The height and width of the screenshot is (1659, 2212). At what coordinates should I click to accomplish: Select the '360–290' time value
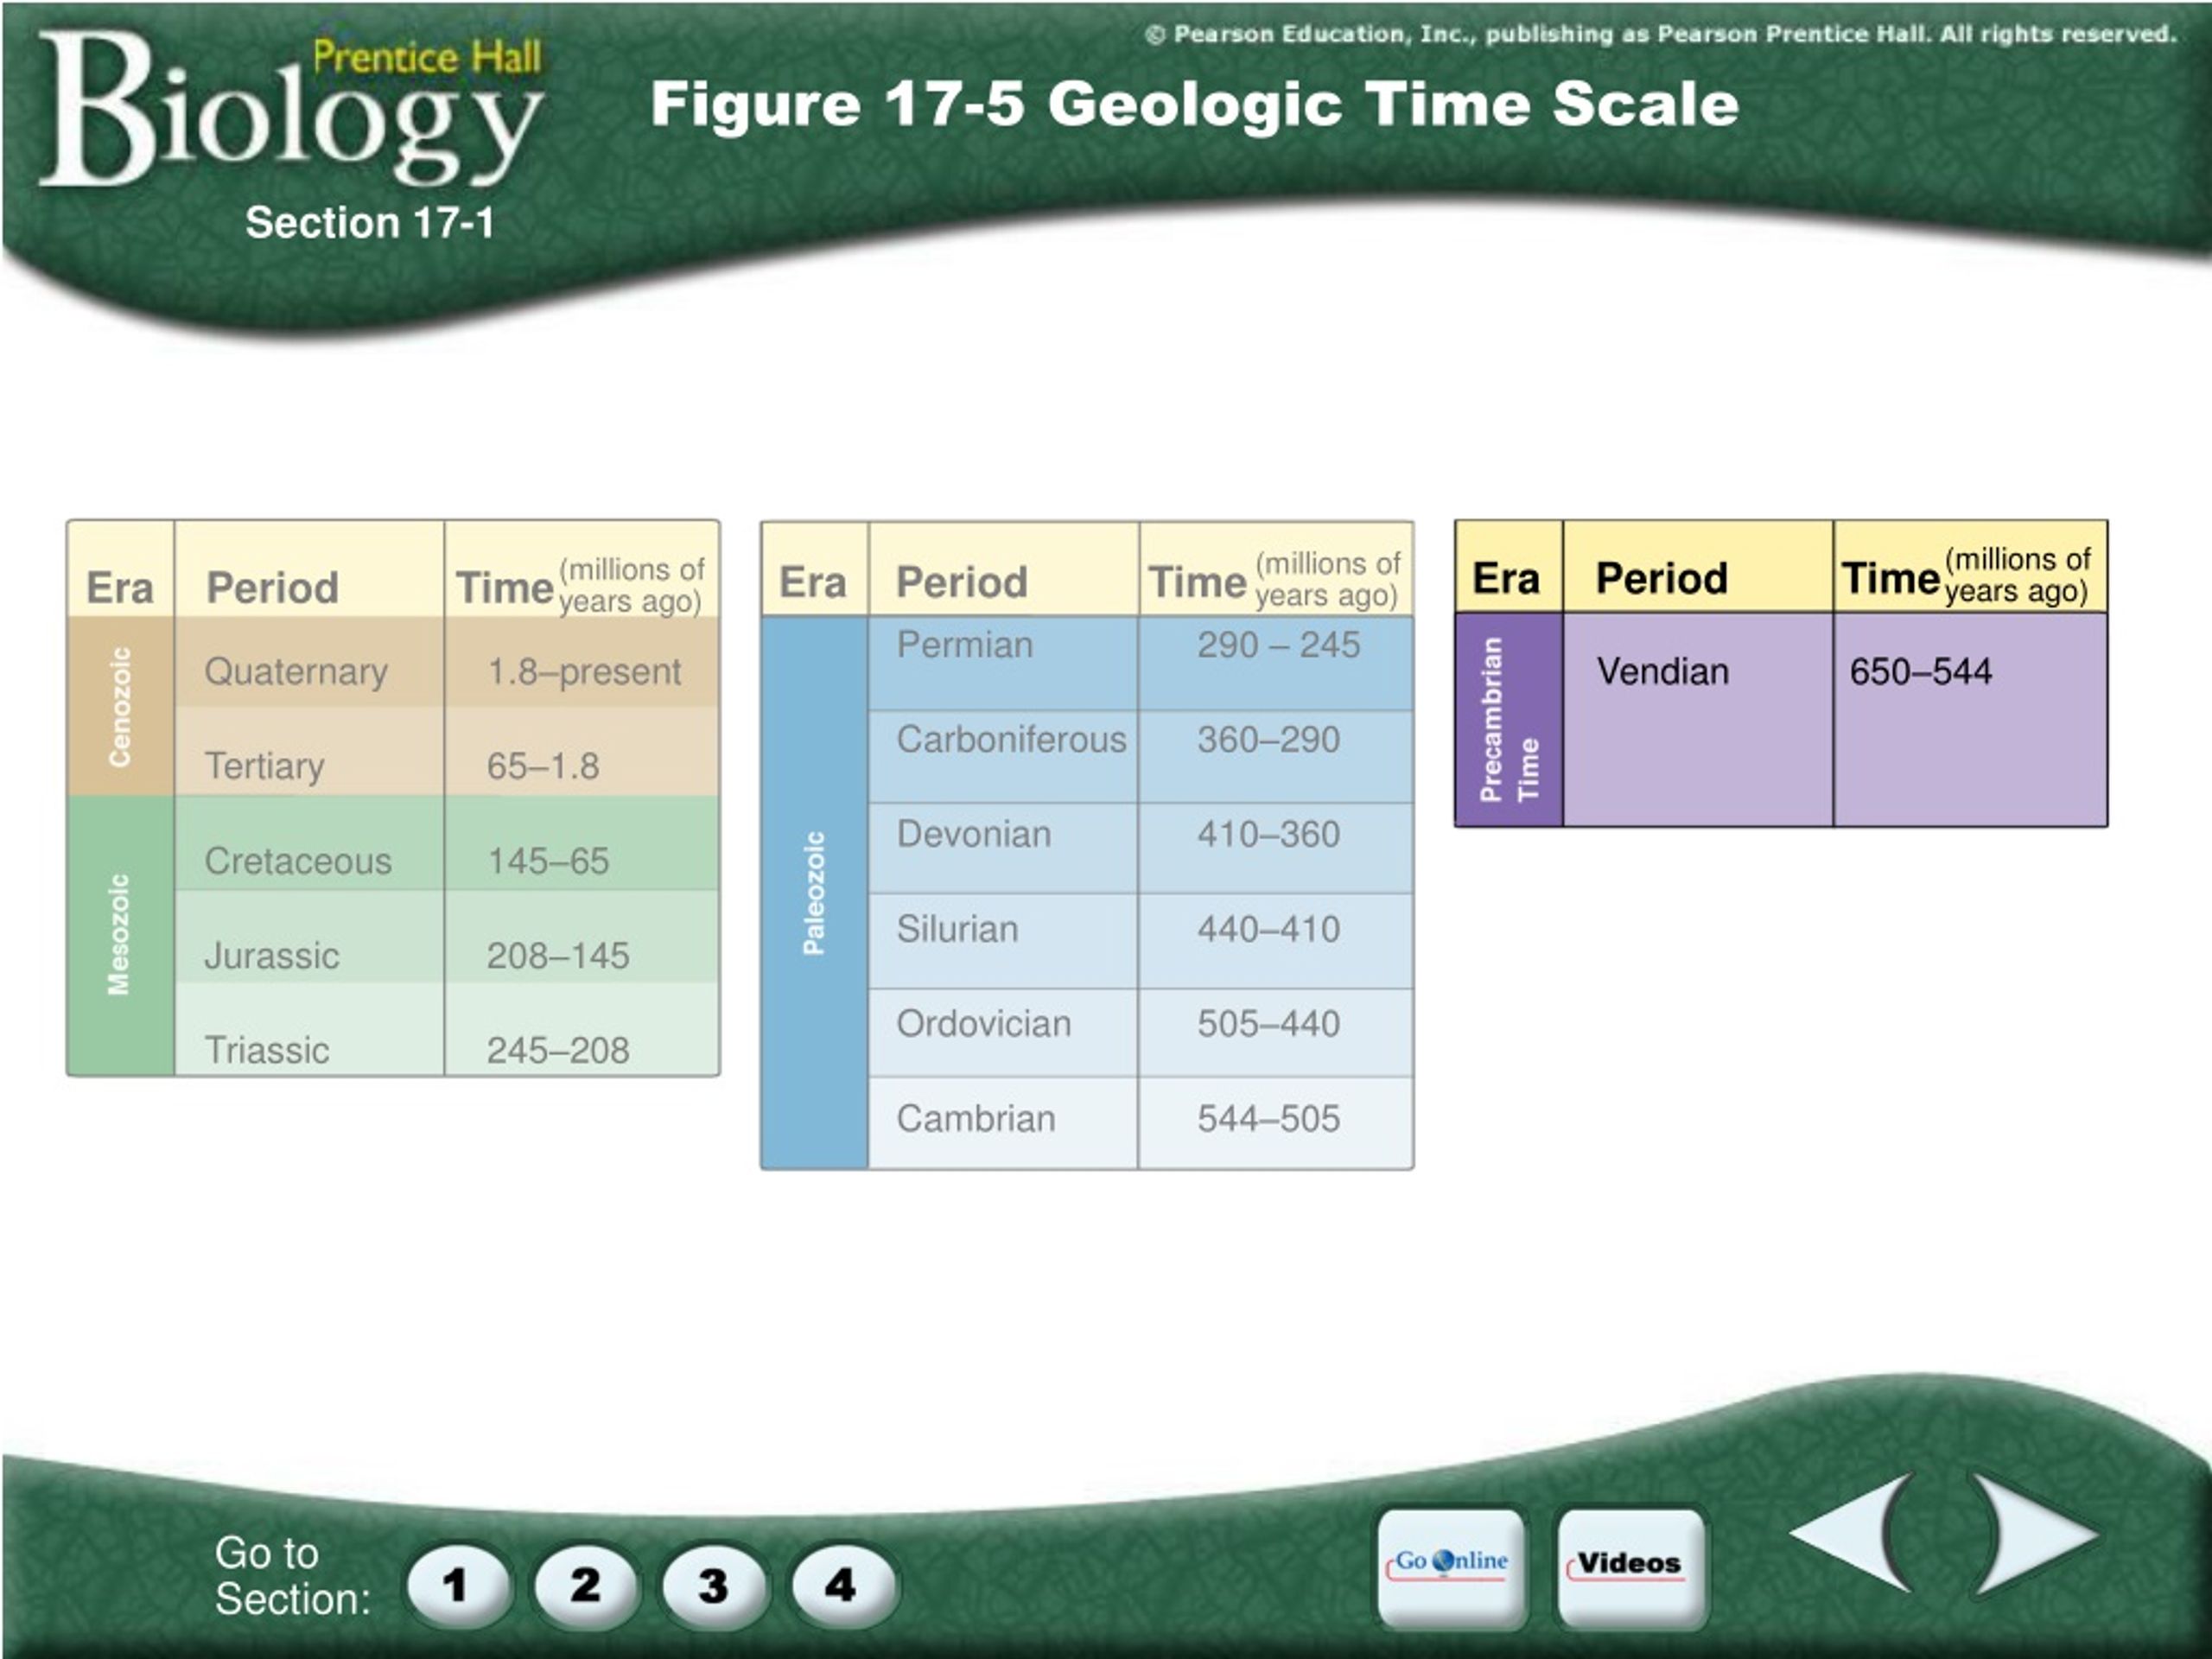[x=1269, y=740]
